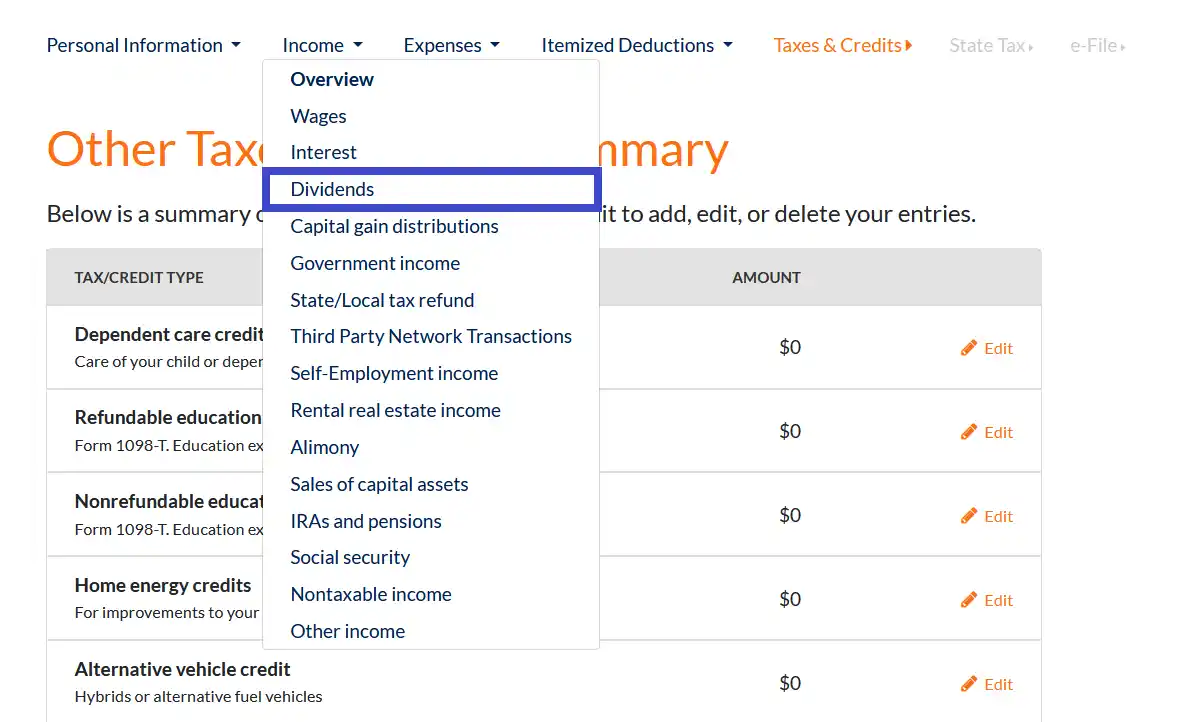Open Third Party Network Transactions
The height and width of the screenshot is (722, 1179).
coord(431,336)
